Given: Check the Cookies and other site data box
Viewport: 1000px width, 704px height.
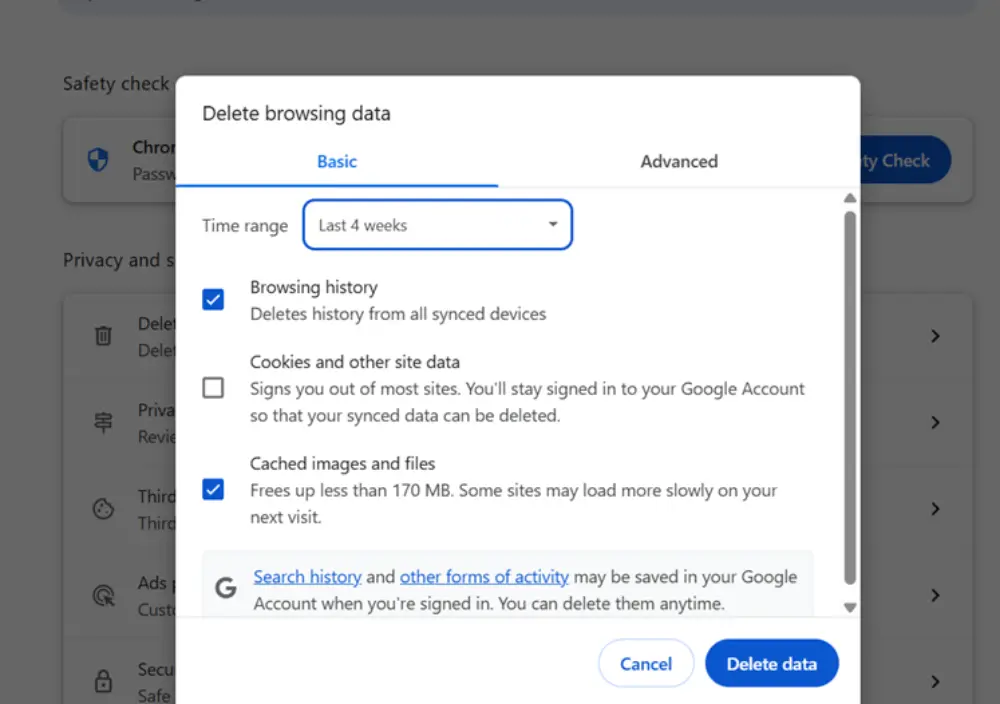Looking at the screenshot, I should [x=213, y=388].
